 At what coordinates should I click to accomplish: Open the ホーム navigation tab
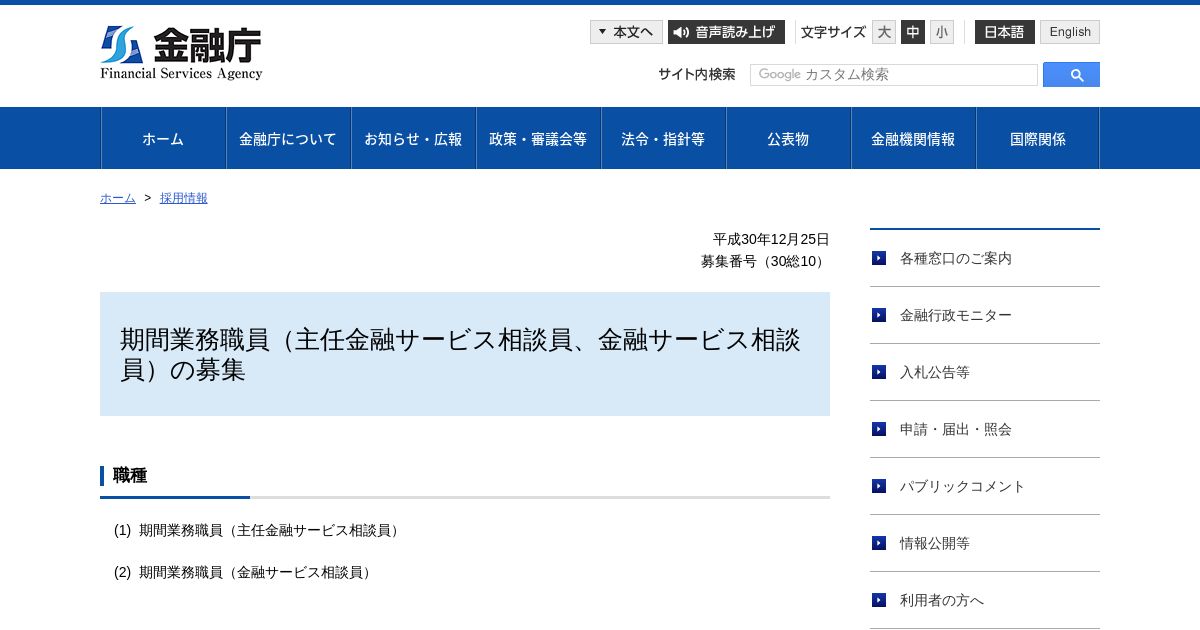click(163, 139)
